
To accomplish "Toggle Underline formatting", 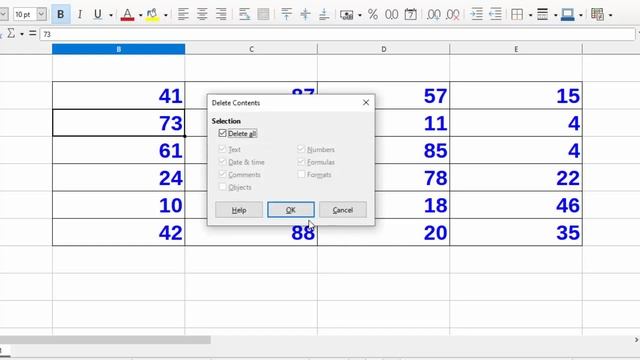I will tap(98, 15).
